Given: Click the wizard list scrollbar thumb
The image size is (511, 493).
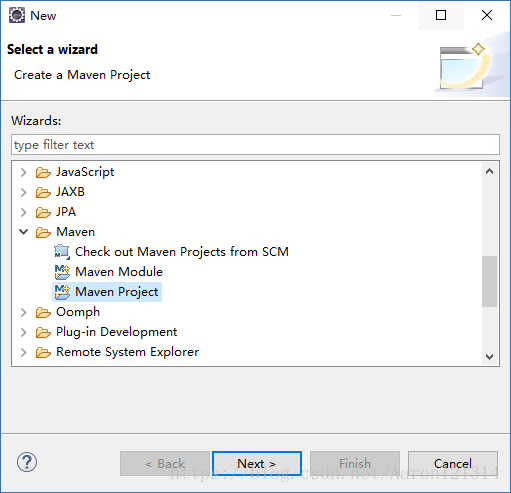Looking at the screenshot, I should click(489, 281).
